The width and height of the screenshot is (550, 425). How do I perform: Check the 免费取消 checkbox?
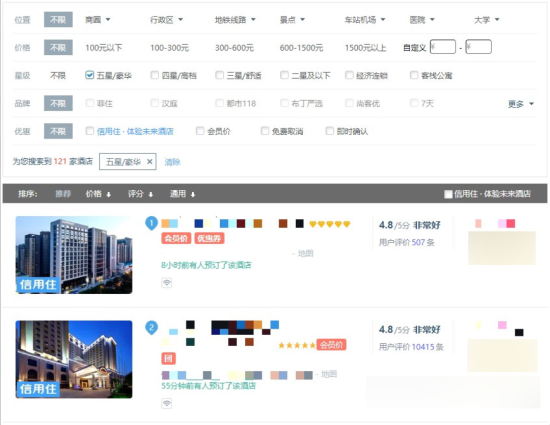point(265,131)
